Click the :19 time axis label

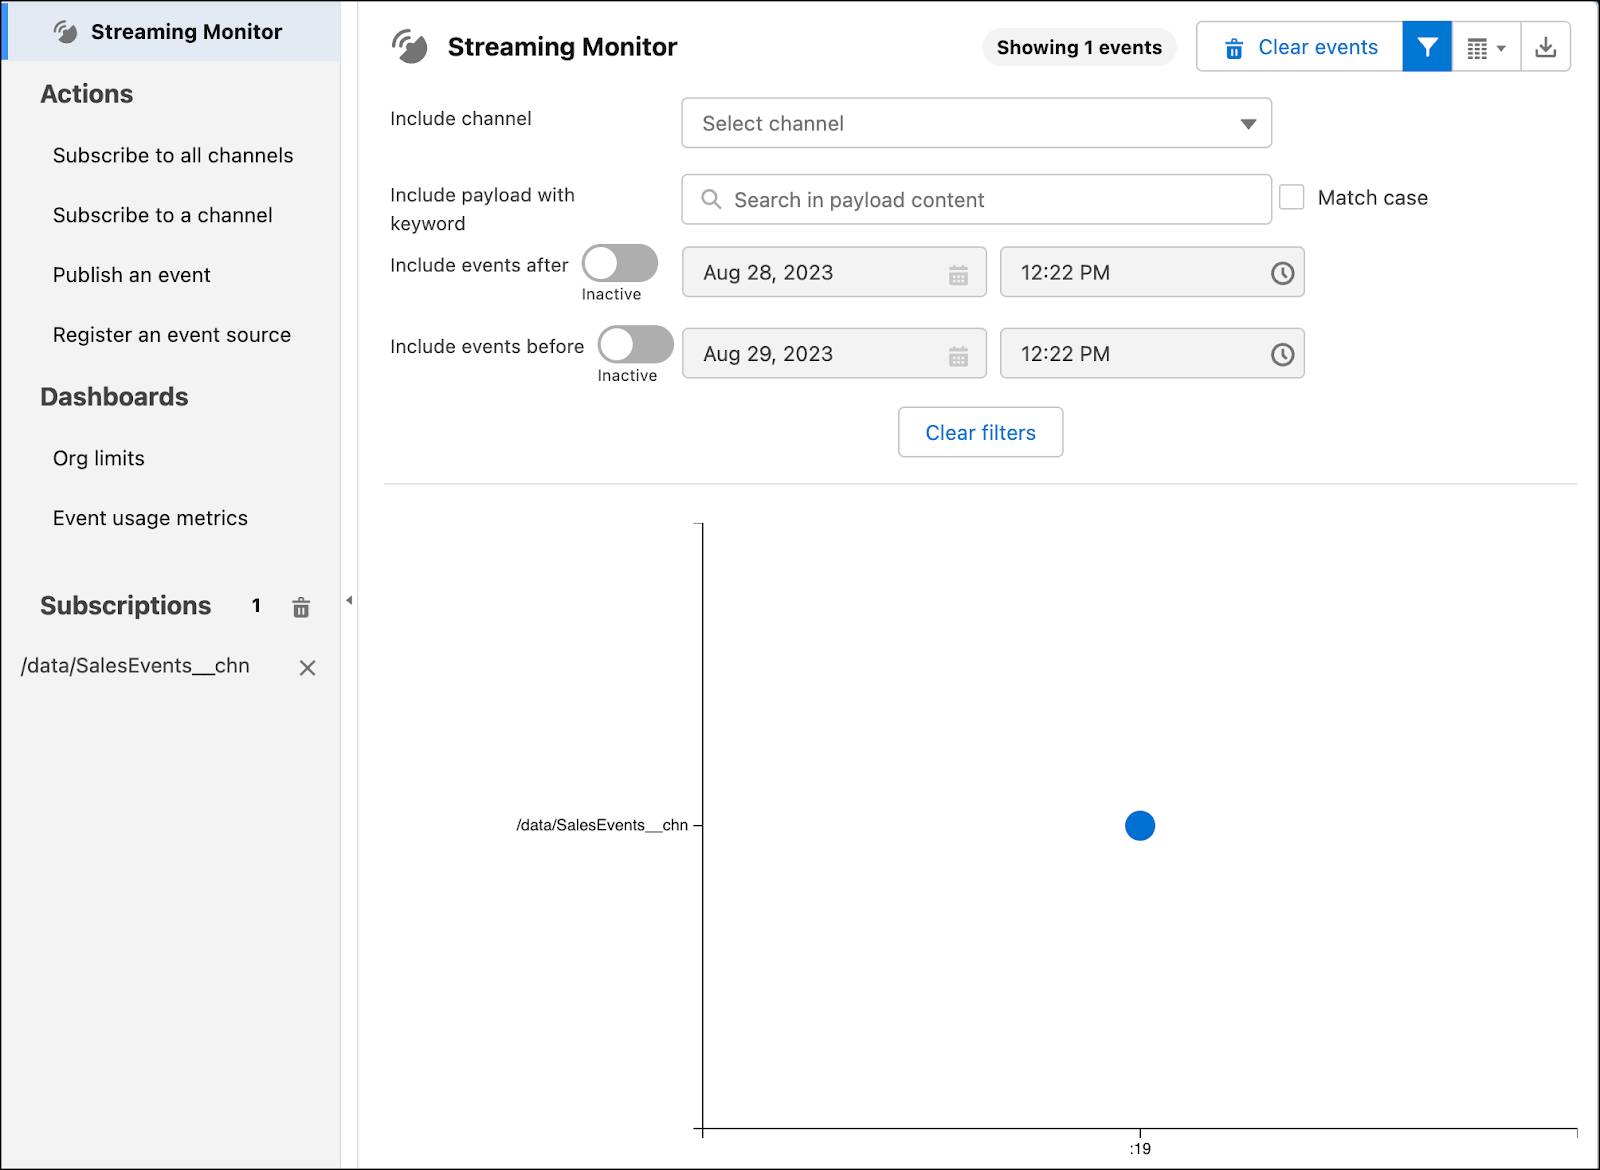tap(1140, 1149)
